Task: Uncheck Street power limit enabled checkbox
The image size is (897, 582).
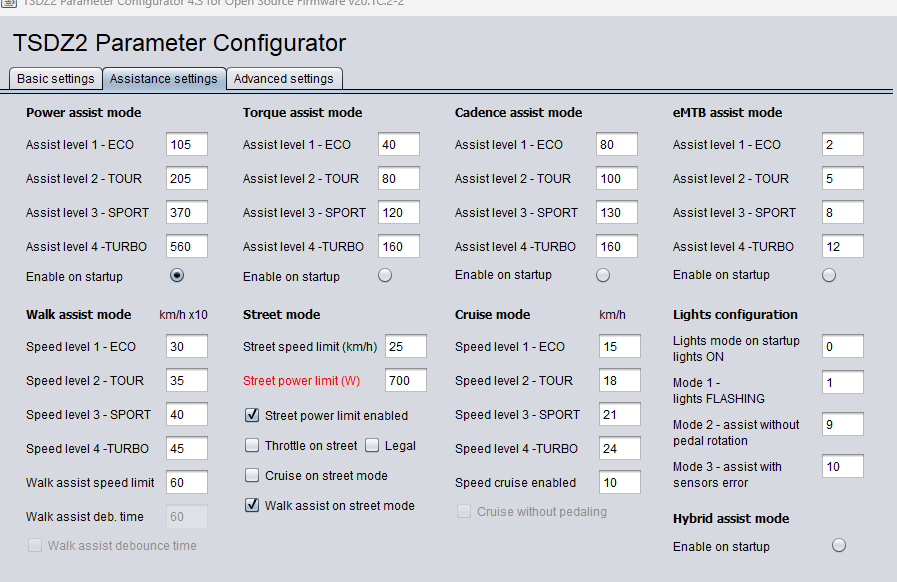Action: [252, 415]
